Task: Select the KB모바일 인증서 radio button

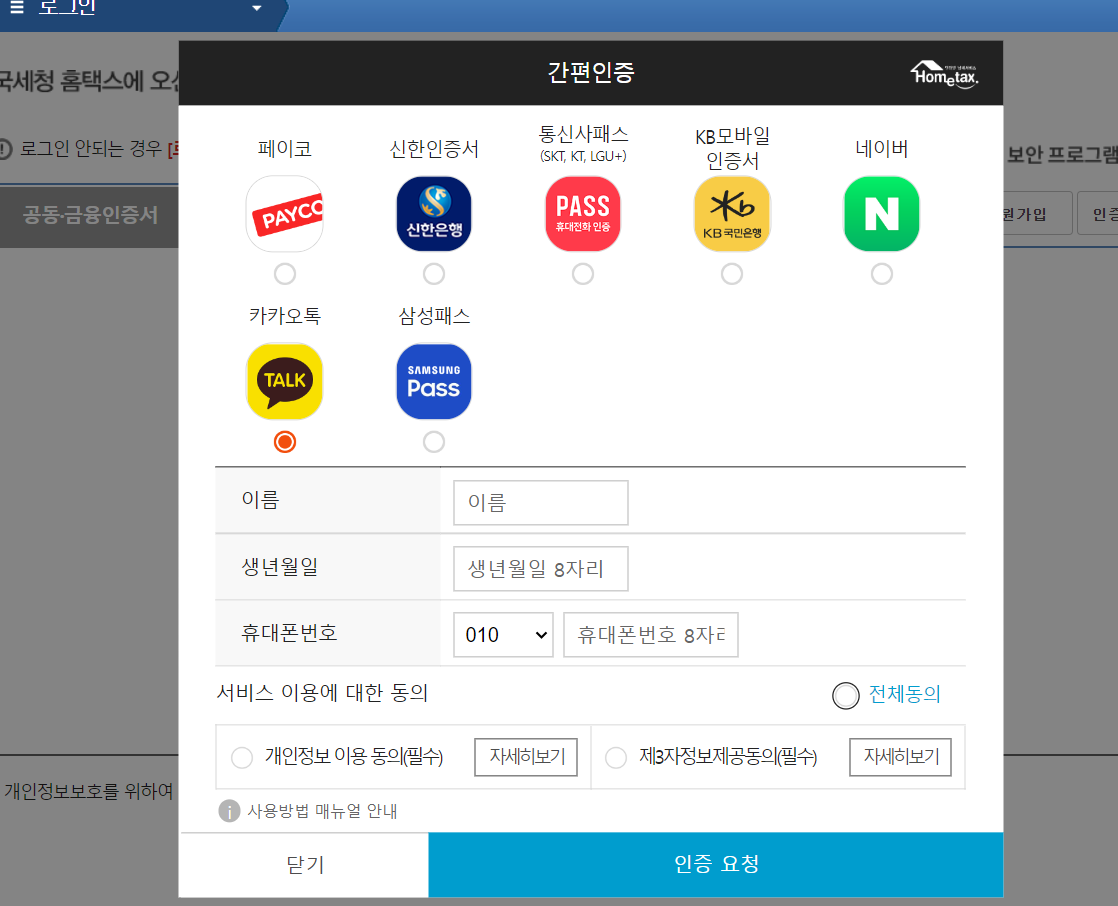Action: 732,274
